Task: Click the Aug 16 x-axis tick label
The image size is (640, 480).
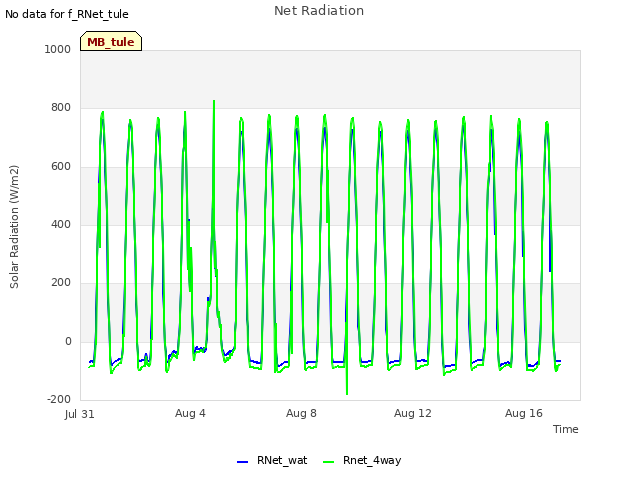Action: 524,413
